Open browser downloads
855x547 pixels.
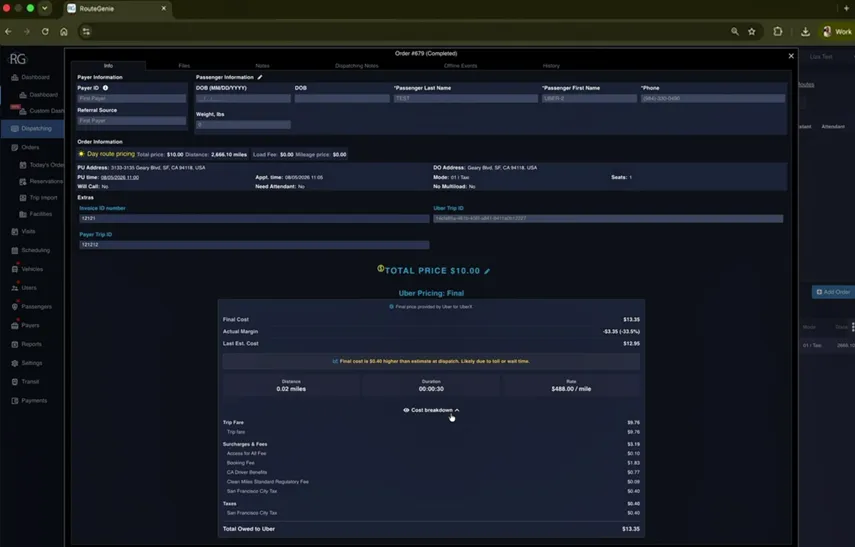(805, 32)
